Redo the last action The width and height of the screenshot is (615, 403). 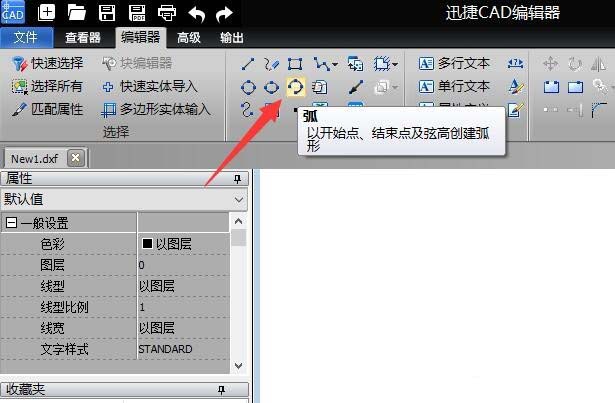click(x=224, y=14)
